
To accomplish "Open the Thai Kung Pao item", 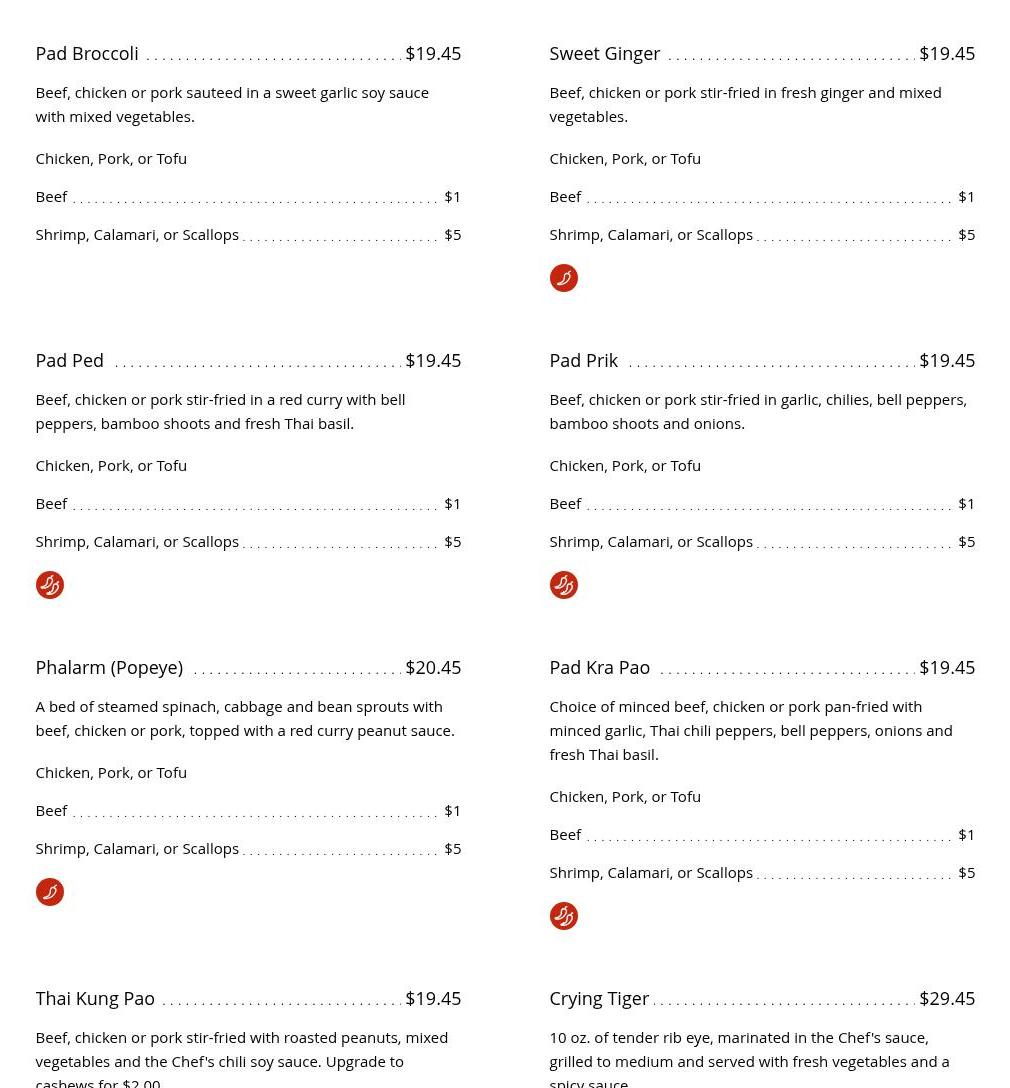I will pos(95,999).
